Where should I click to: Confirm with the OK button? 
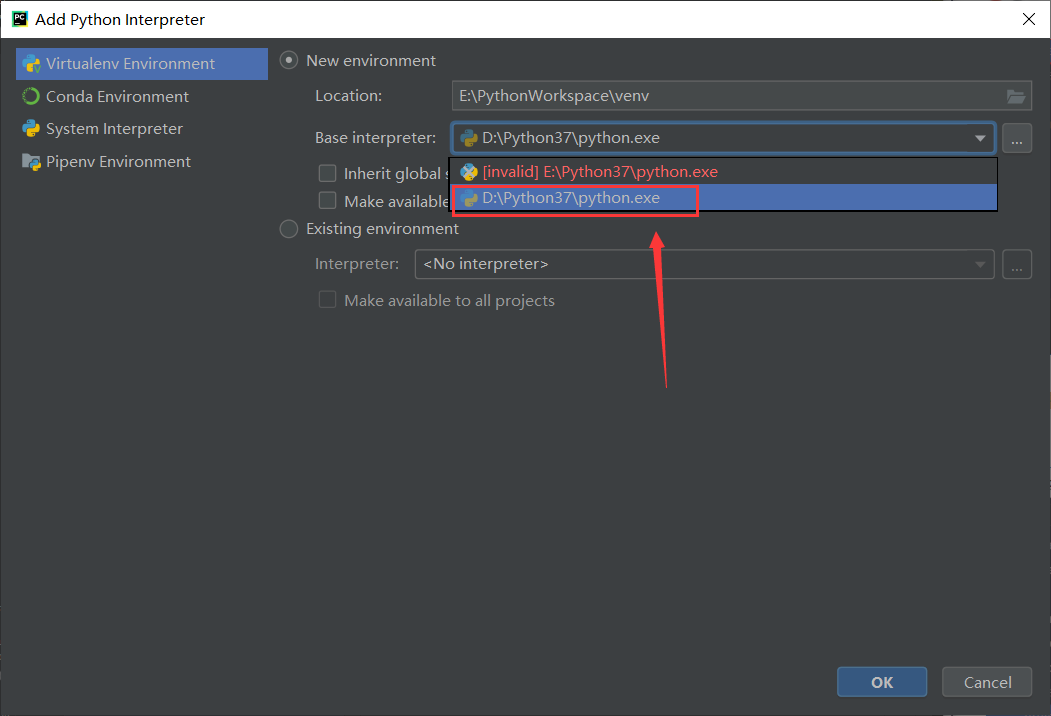881,682
